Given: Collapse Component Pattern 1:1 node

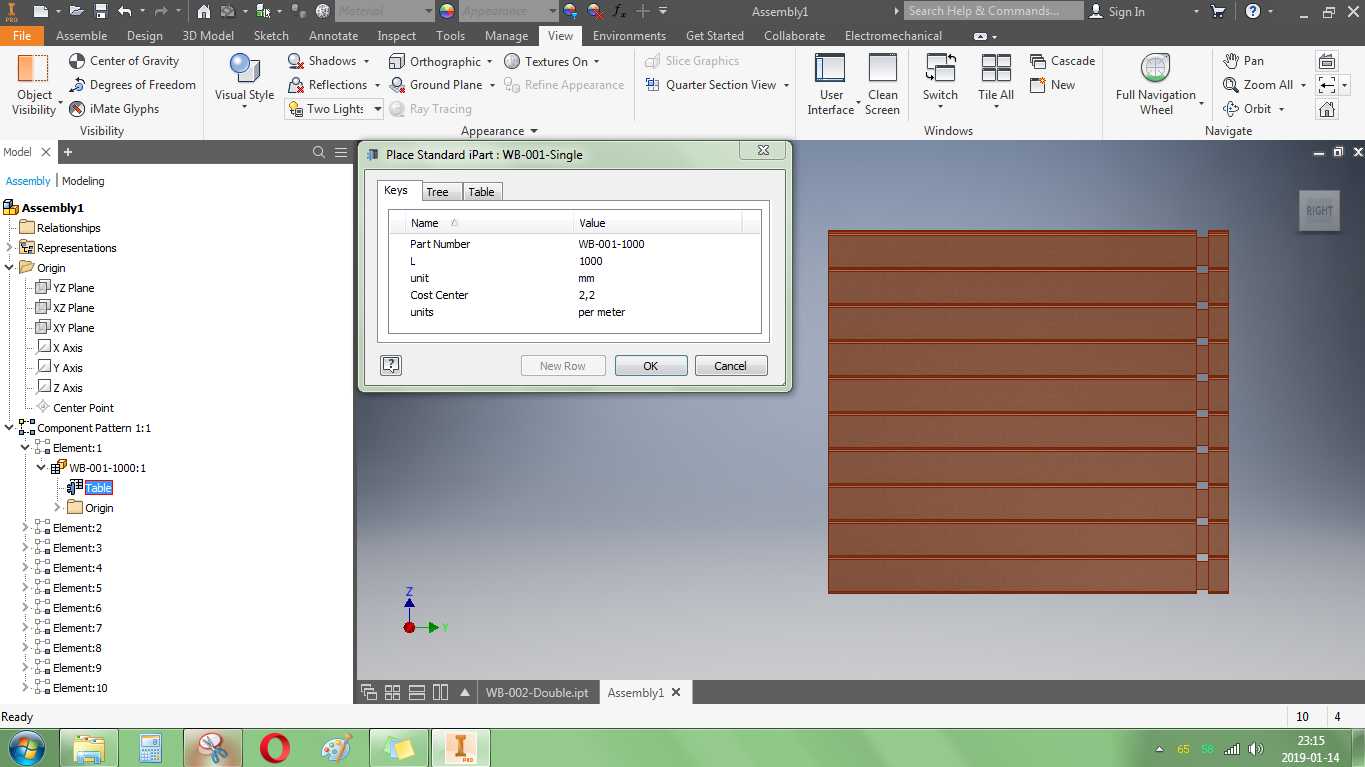Looking at the screenshot, I should pos(10,428).
